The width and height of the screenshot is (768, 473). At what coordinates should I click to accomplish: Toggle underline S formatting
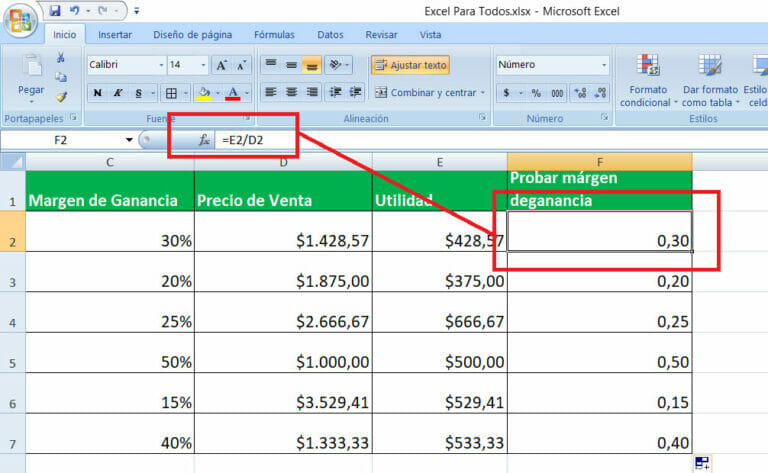[x=139, y=93]
